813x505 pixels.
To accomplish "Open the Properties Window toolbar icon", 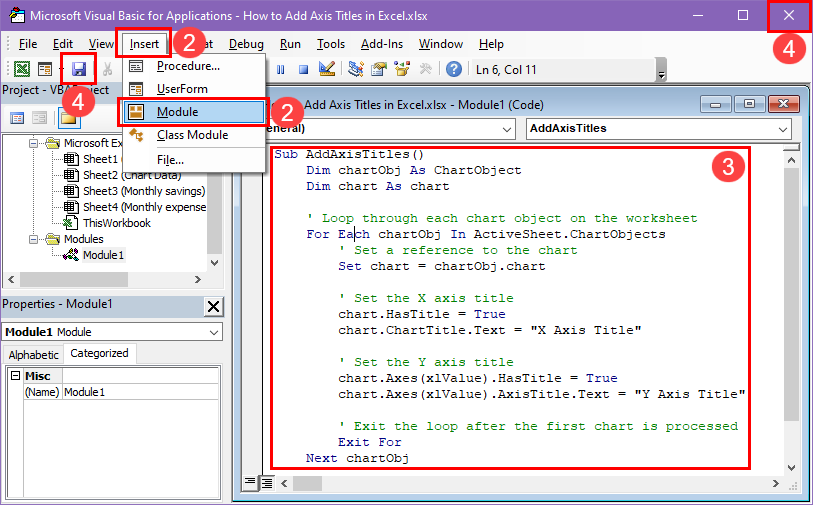I will [379, 69].
